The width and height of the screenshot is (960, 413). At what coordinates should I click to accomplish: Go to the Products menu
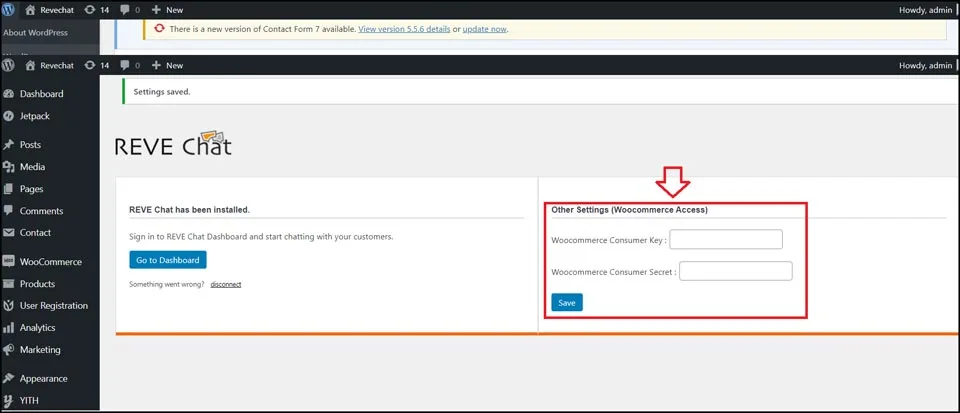(x=37, y=284)
